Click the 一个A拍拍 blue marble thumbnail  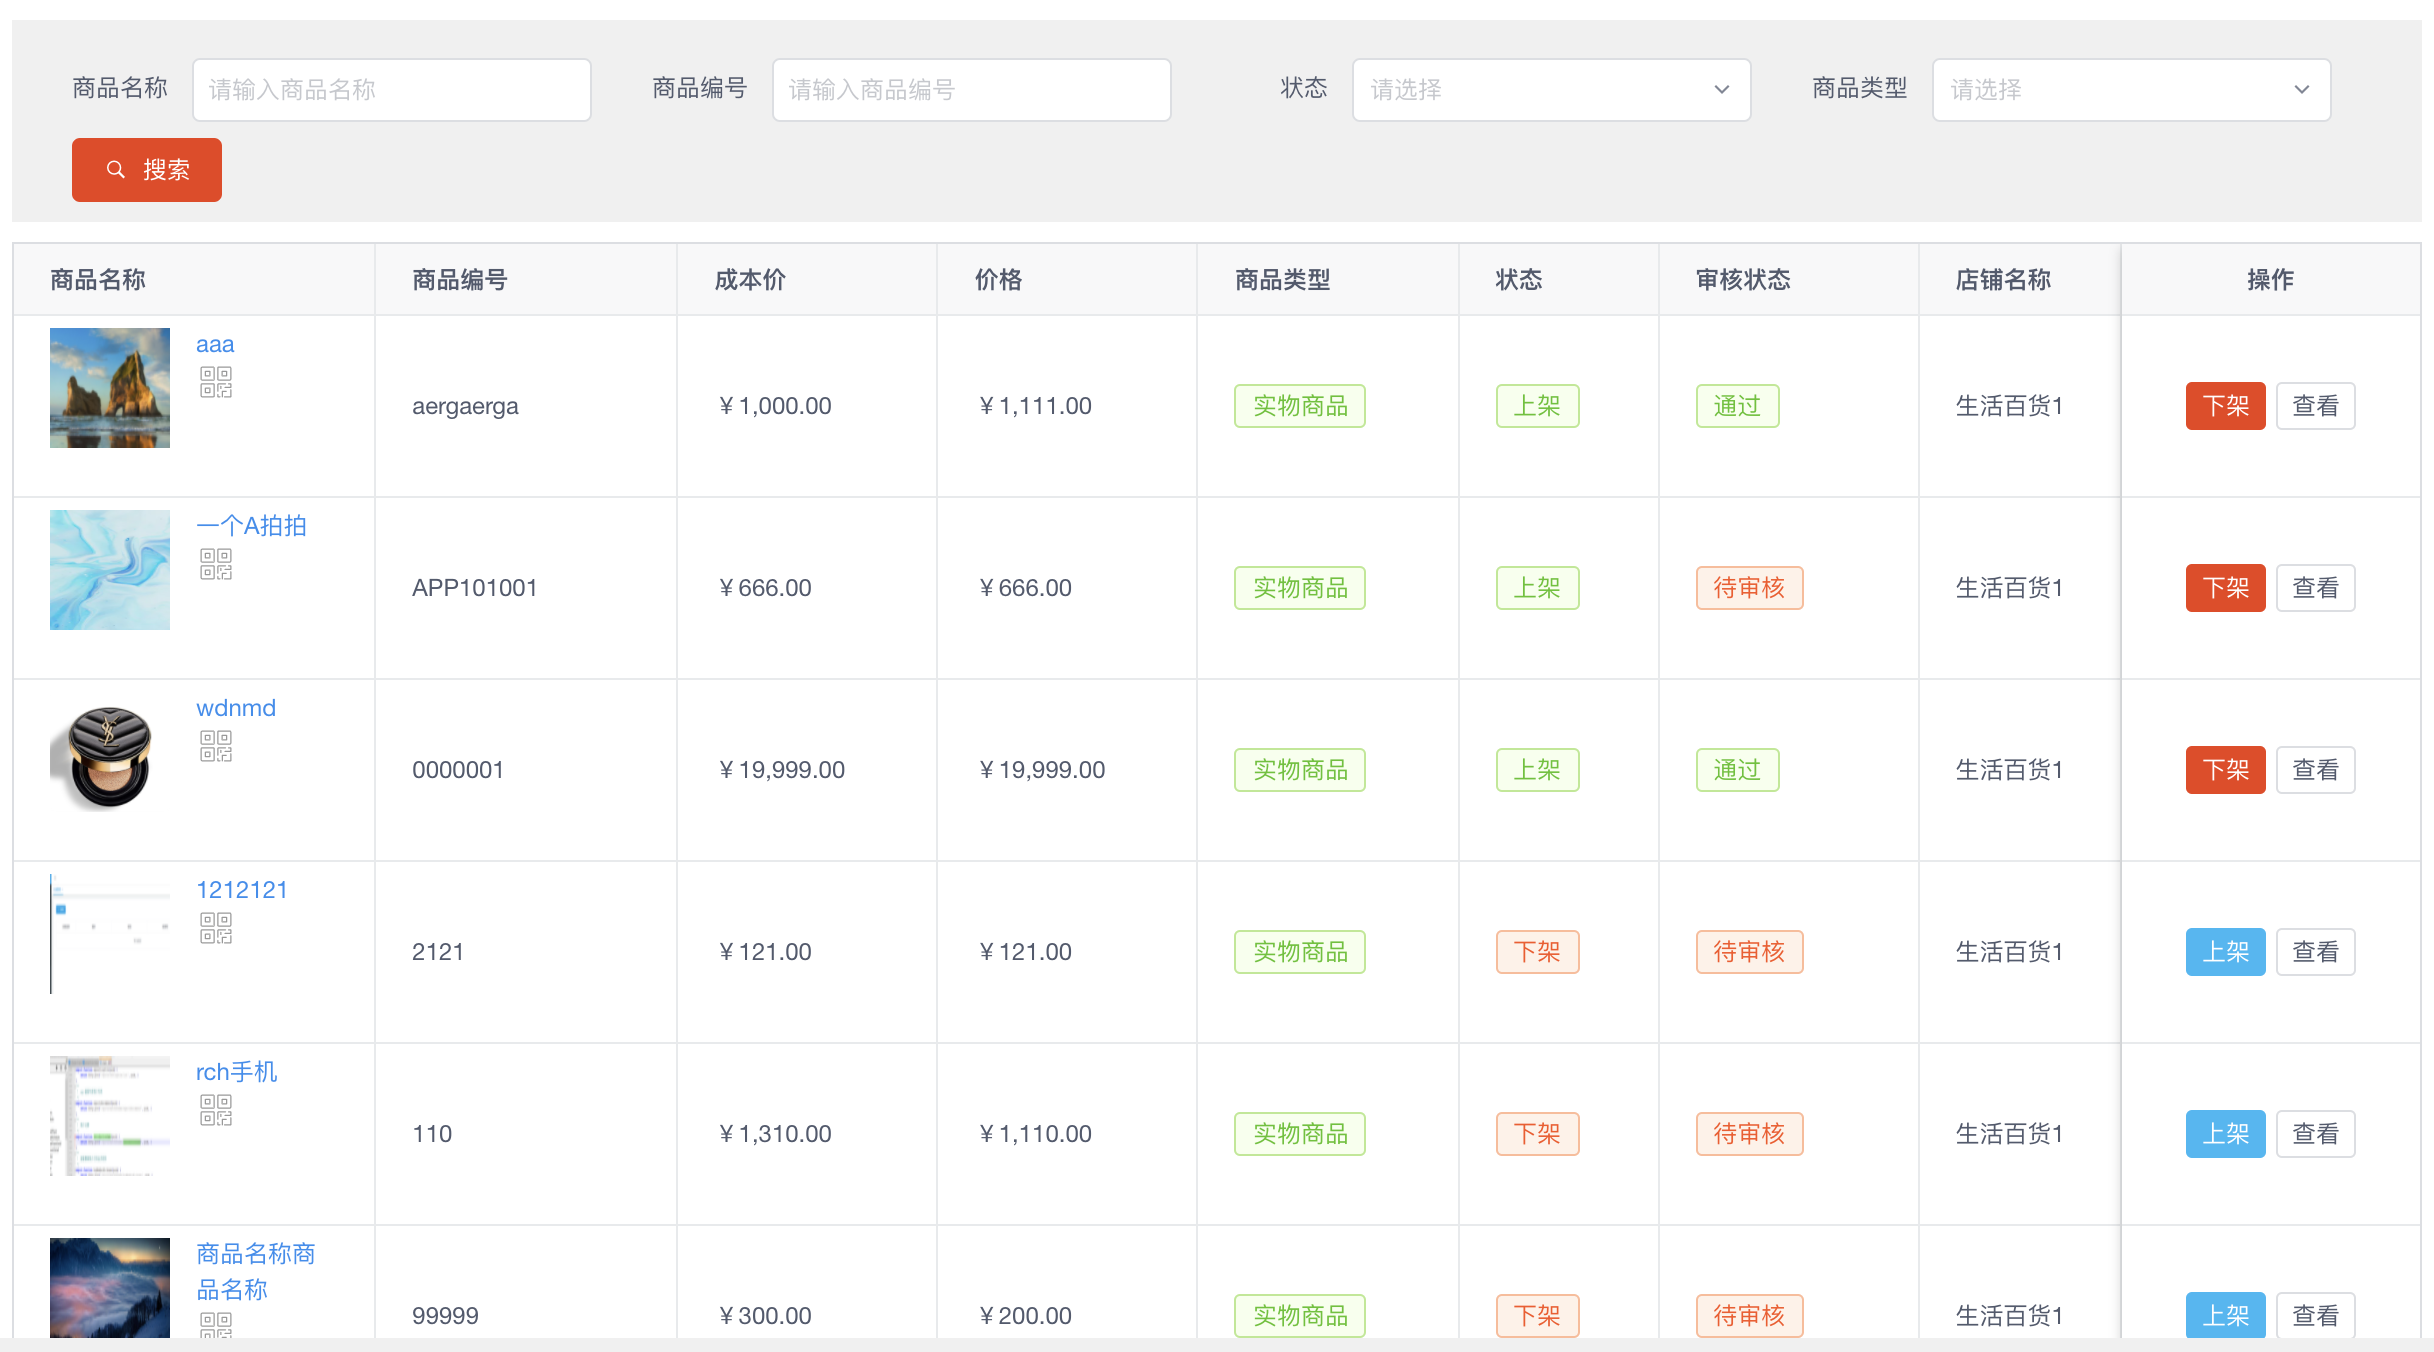(x=110, y=570)
